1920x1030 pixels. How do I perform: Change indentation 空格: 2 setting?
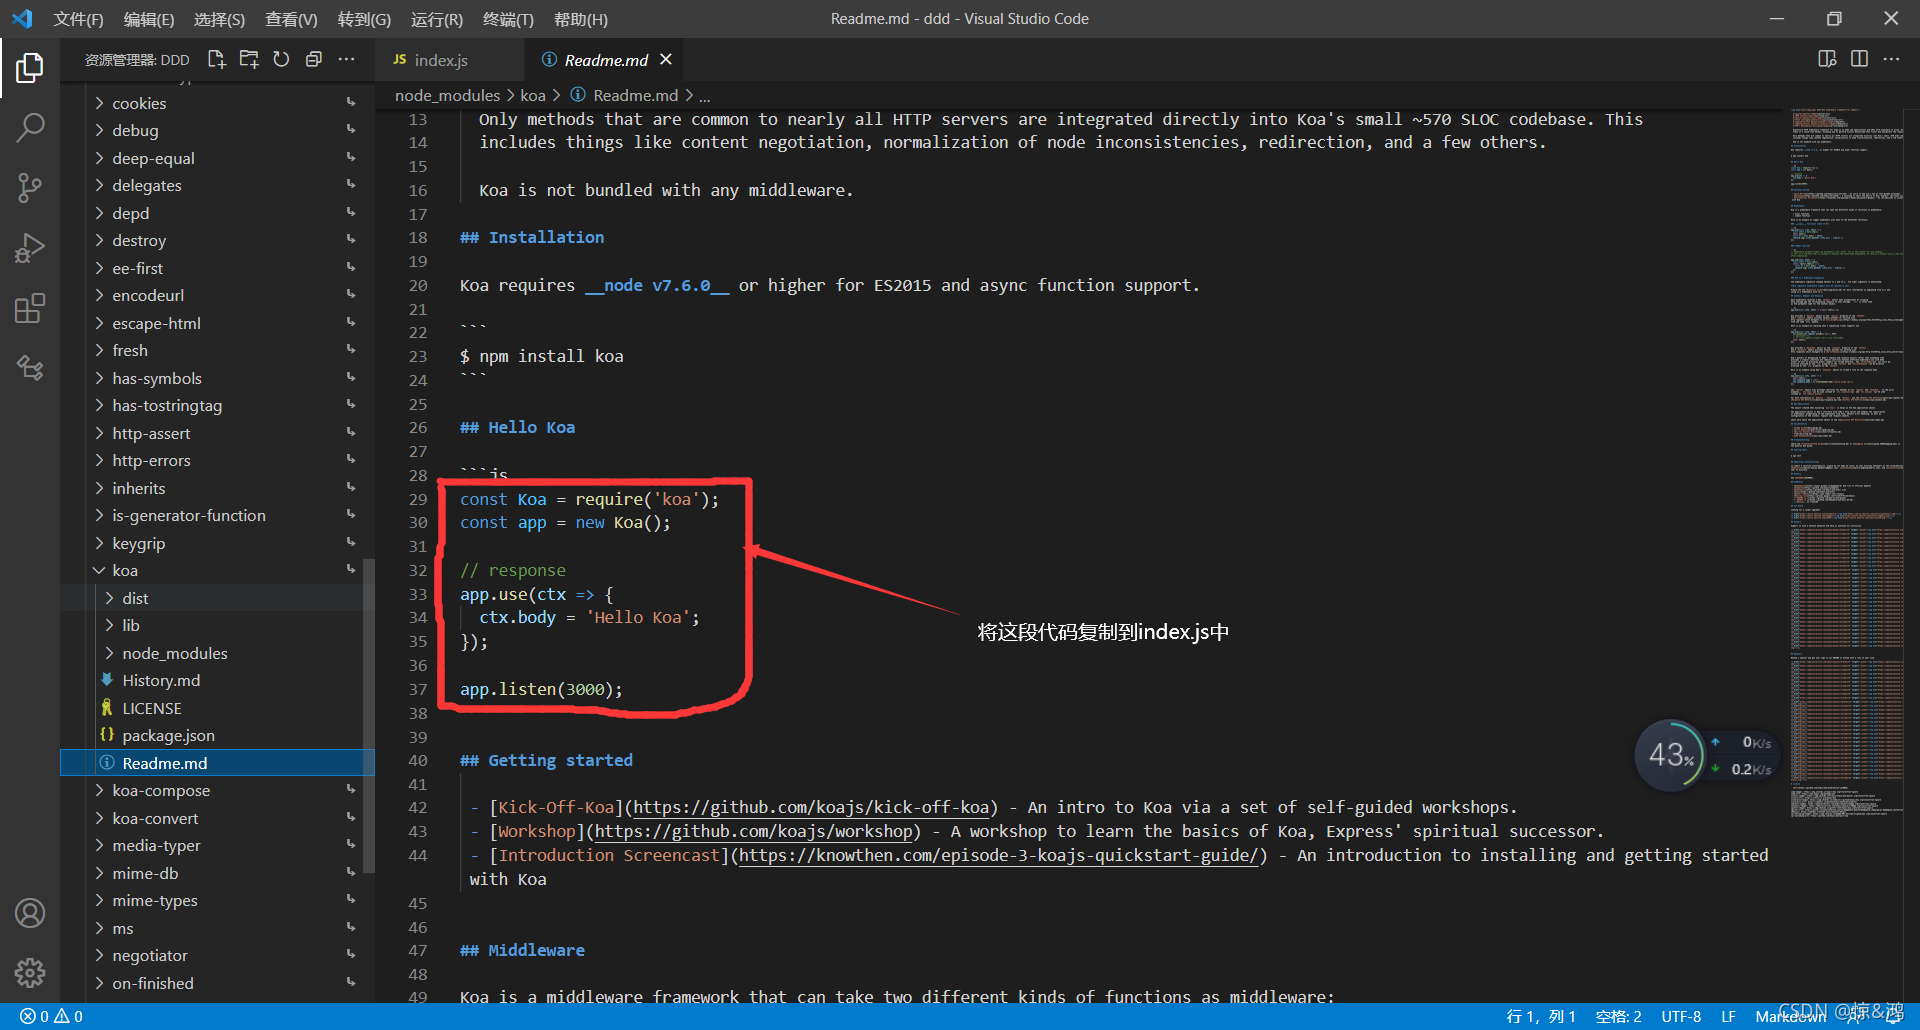tap(1618, 1016)
